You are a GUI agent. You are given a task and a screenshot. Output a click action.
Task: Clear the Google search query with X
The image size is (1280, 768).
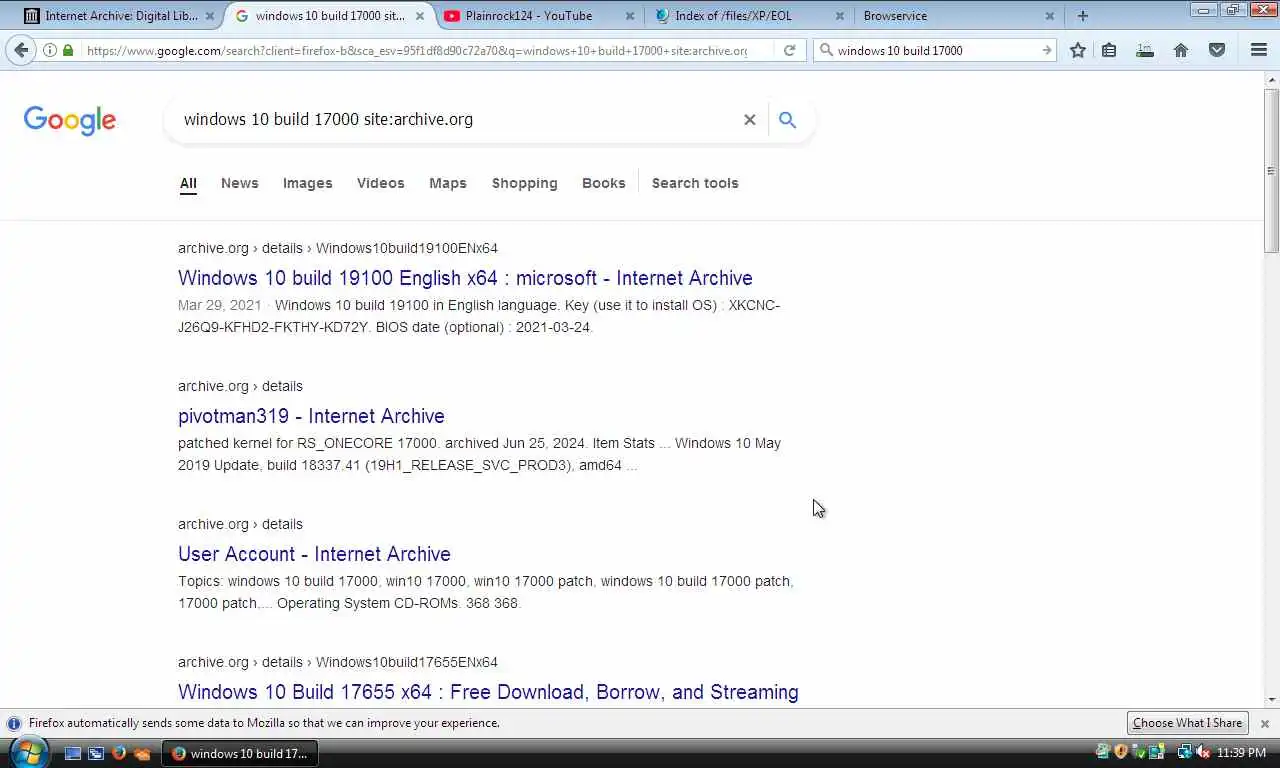[749, 119]
